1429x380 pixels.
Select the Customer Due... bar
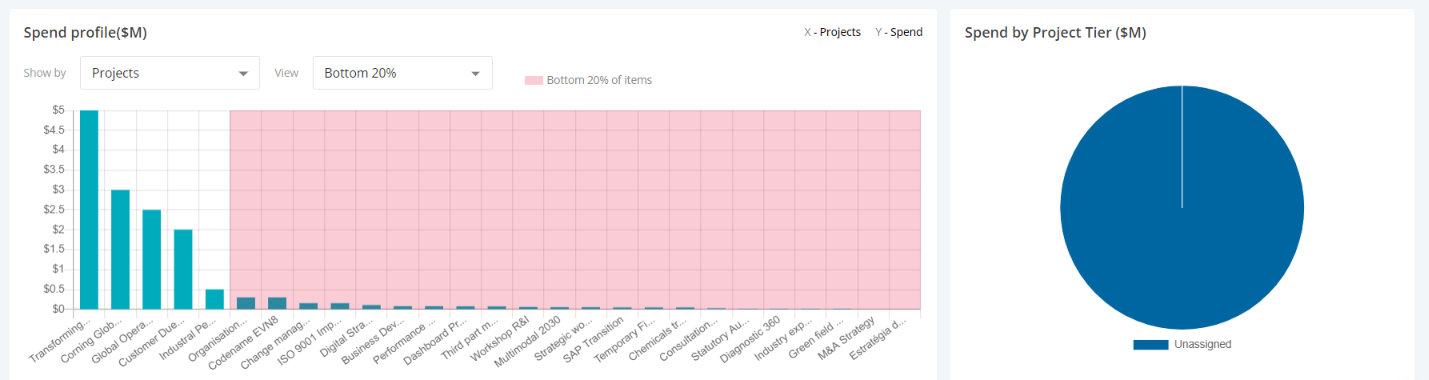[183, 269]
